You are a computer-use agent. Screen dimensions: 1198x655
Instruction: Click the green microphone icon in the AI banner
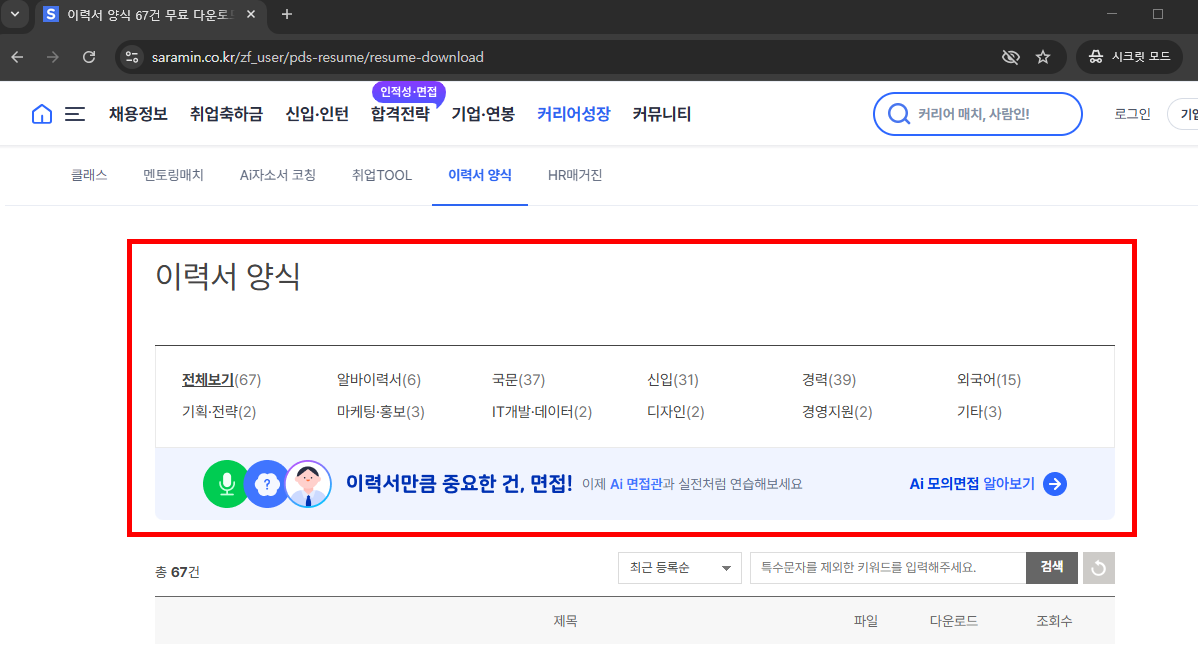[x=225, y=483]
